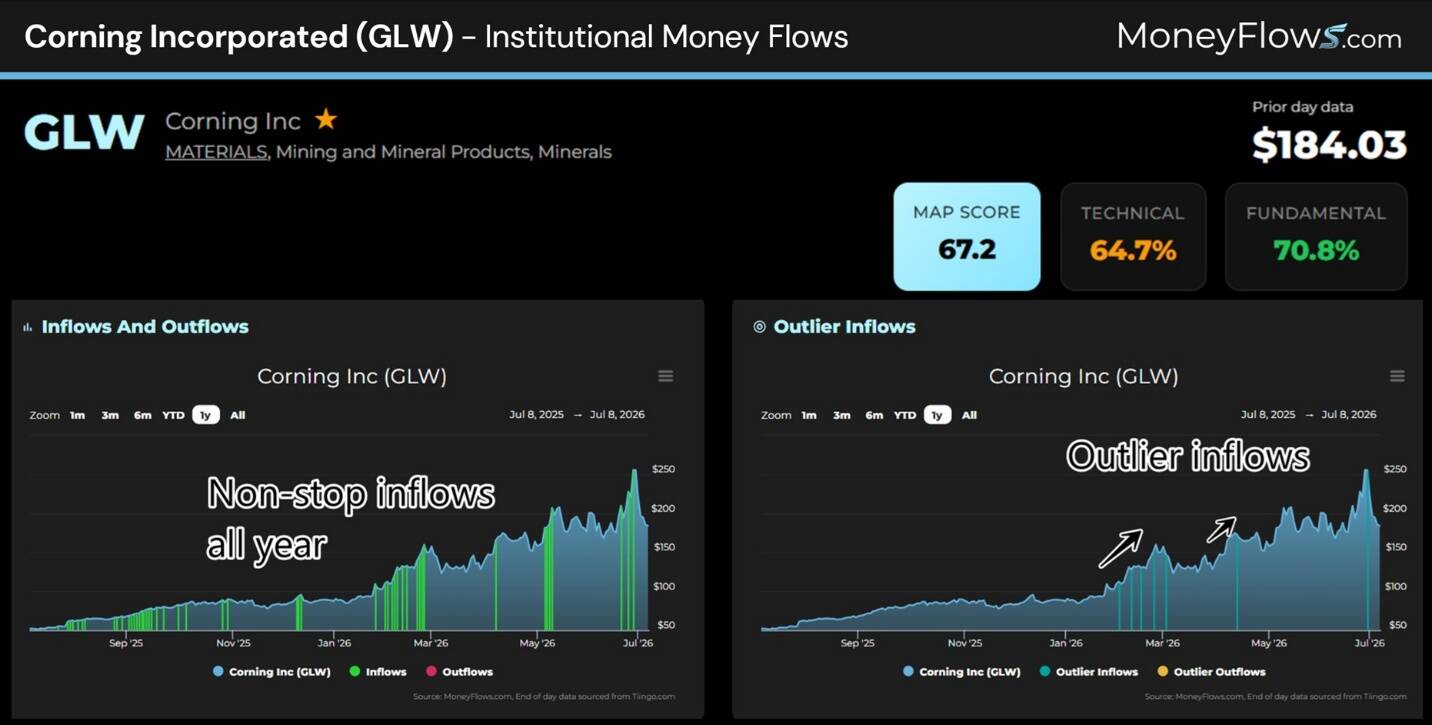
Task: Click the MoneyFlows.com logo in the header
Action: pyautogui.click(x=1259, y=37)
